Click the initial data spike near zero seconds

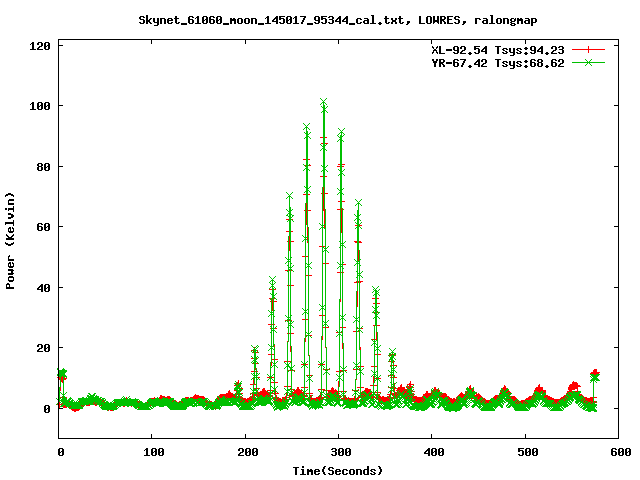click(x=62, y=374)
